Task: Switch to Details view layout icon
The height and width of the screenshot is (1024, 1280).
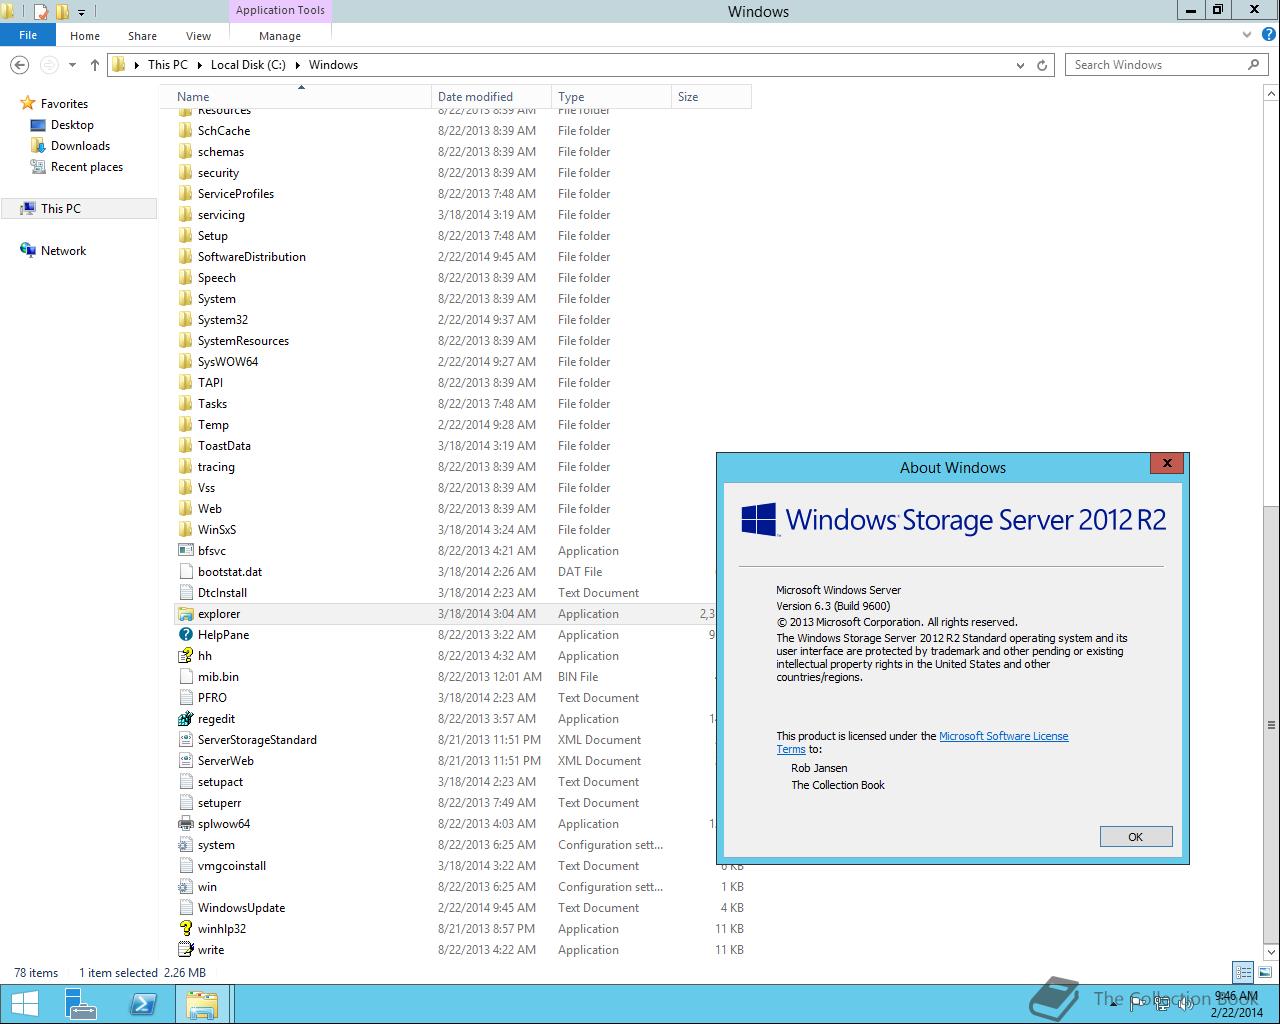Action: pos(1243,972)
